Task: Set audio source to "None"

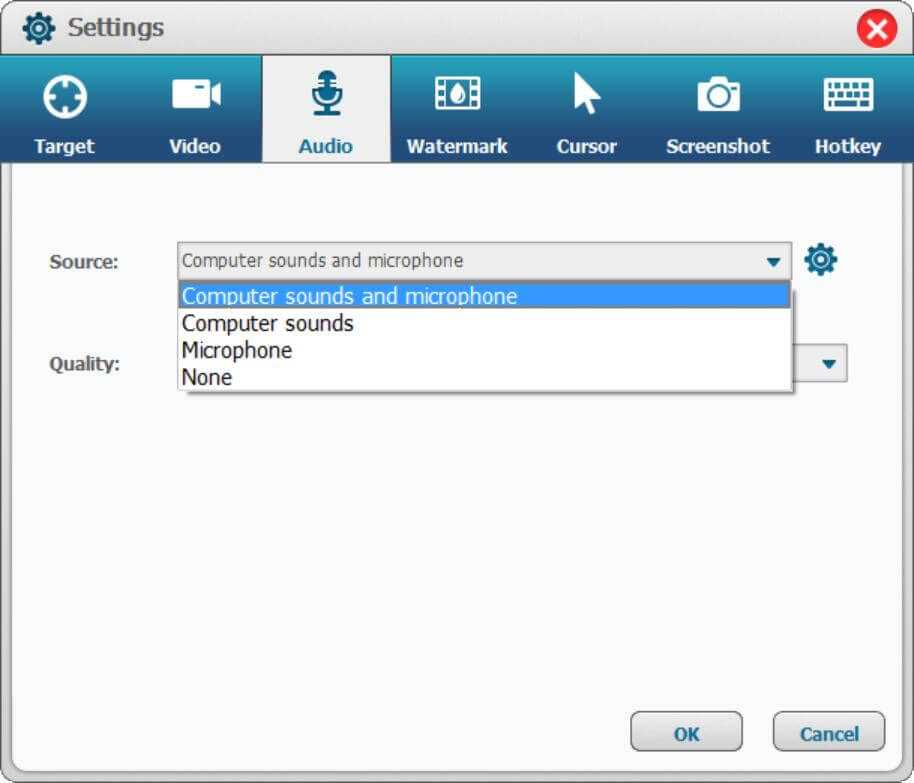Action: click(207, 378)
